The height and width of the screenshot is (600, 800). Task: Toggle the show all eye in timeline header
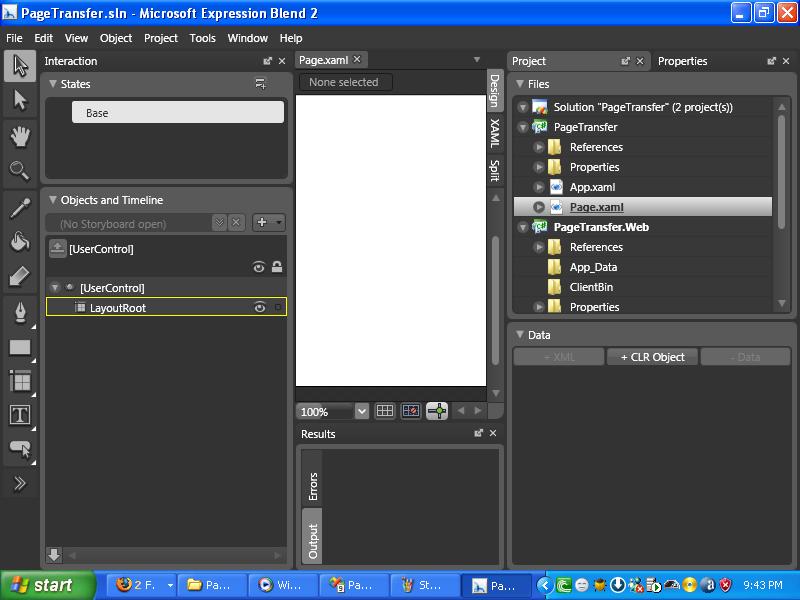pos(259,267)
